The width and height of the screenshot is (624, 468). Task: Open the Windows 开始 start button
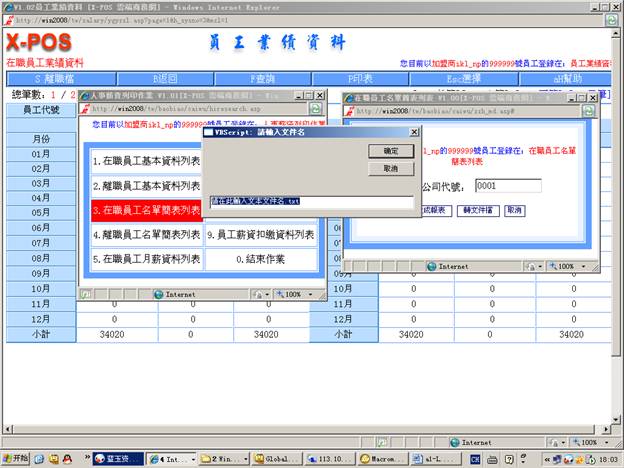tap(17, 458)
